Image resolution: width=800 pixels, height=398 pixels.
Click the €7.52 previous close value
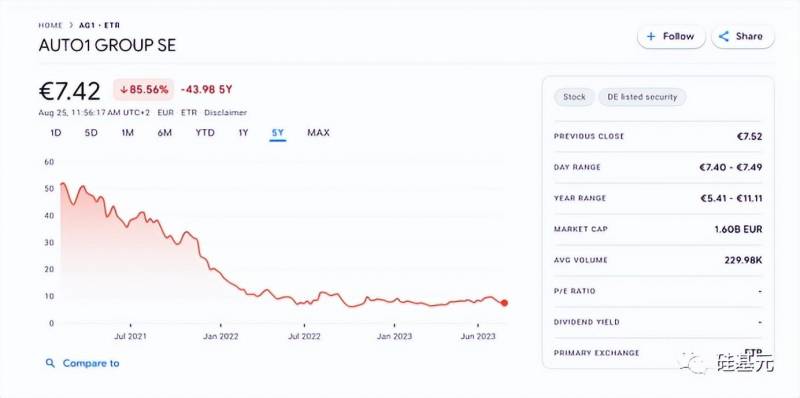749,137
